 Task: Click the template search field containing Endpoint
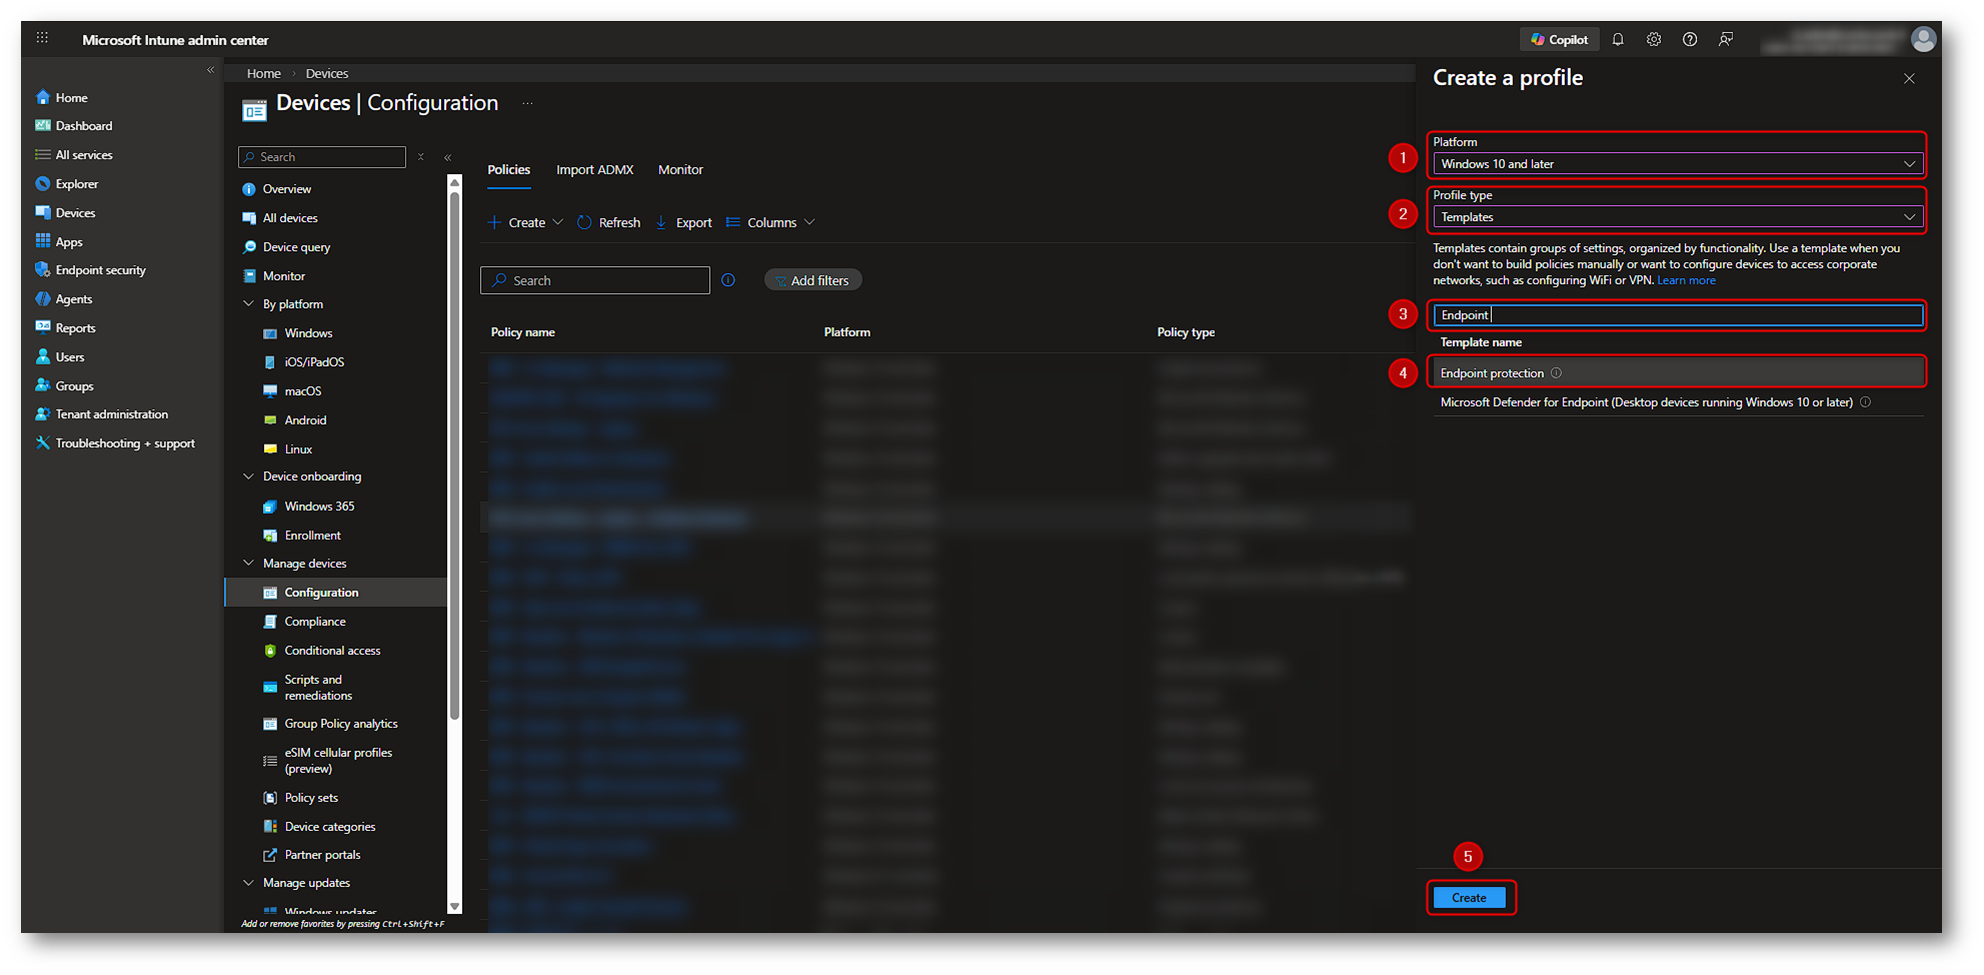pos(1676,315)
